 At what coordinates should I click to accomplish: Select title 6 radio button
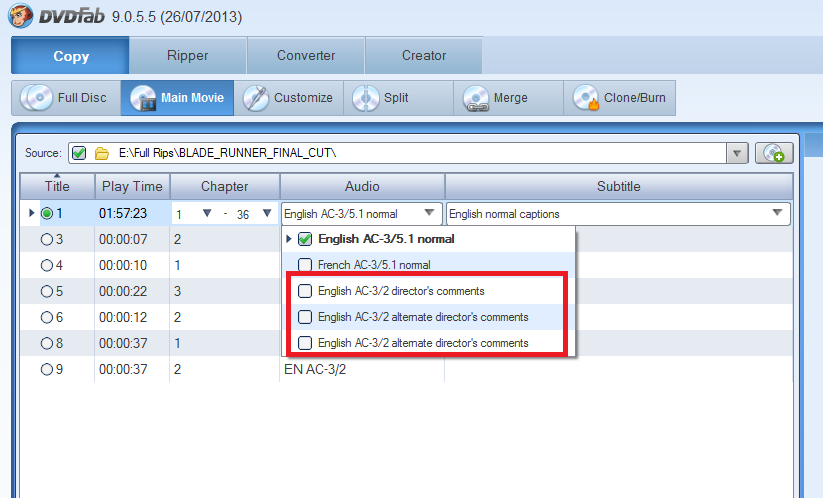(47, 317)
